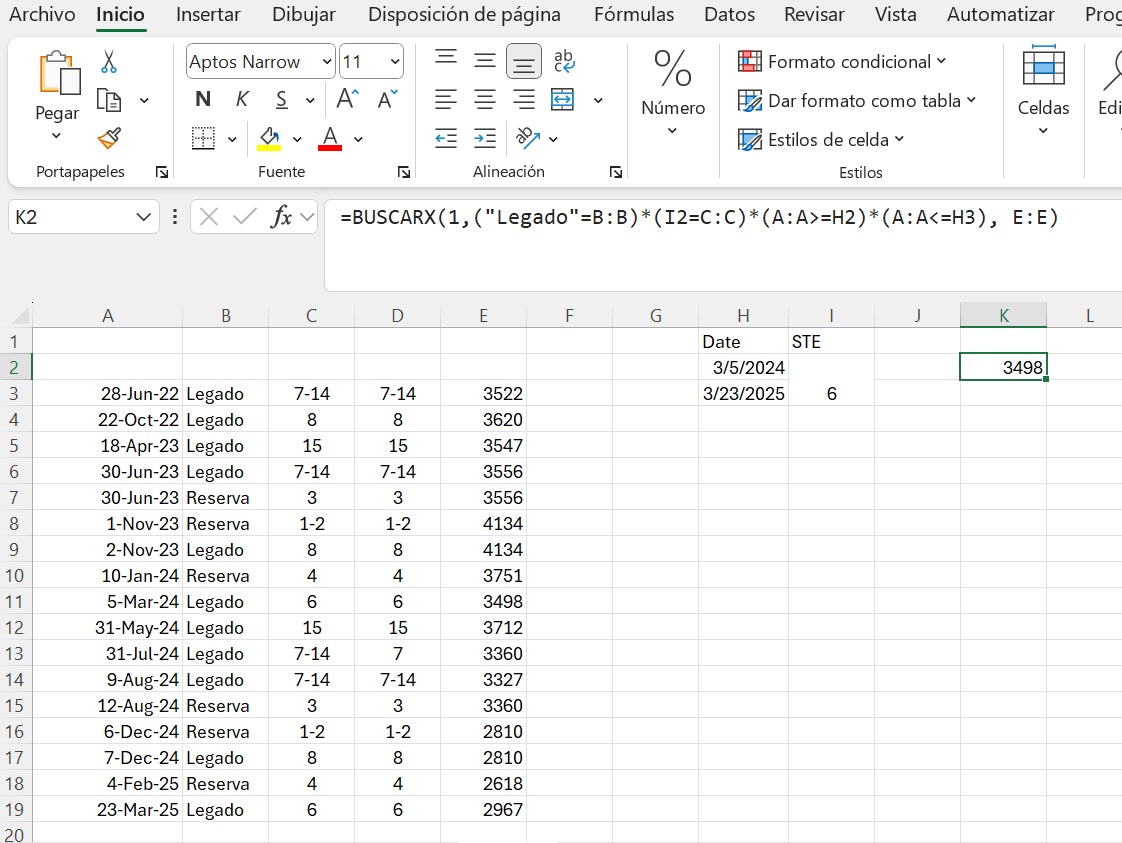Click the text orientation icon

click(x=528, y=138)
